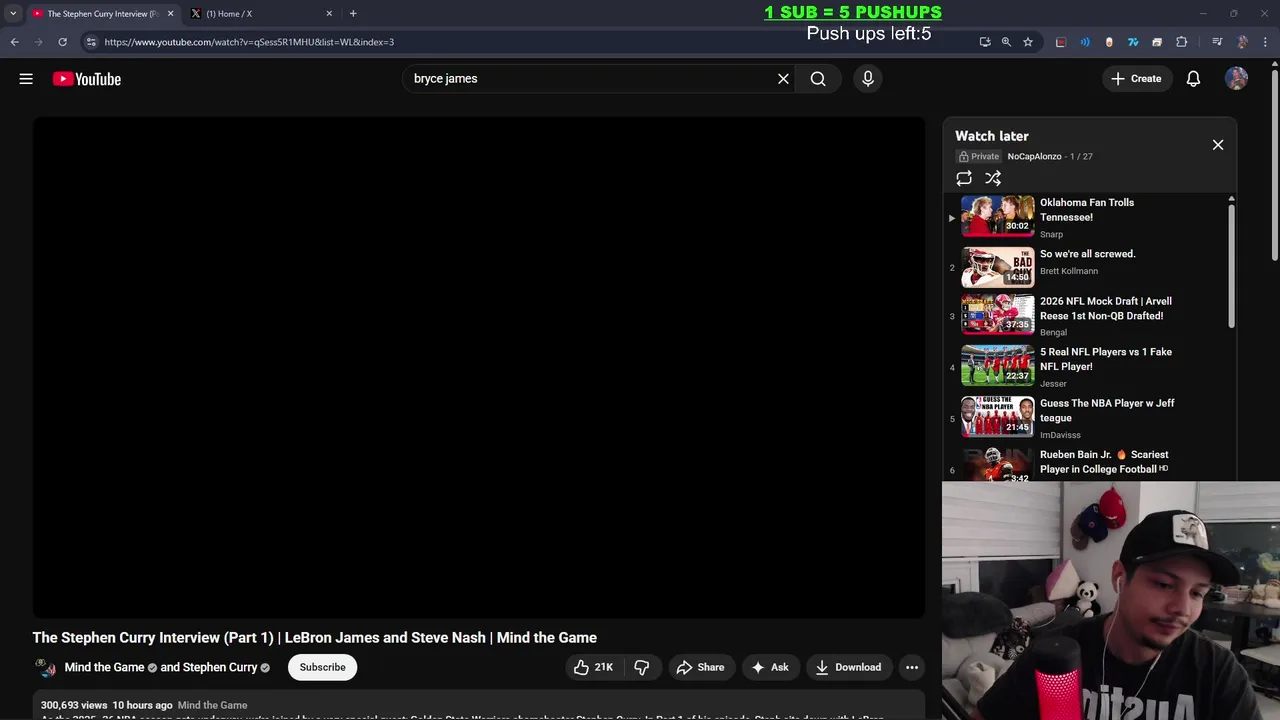Viewport: 1280px width, 720px height.
Task: Open 2026 NFL Mock Draft video title
Action: coord(1106,308)
